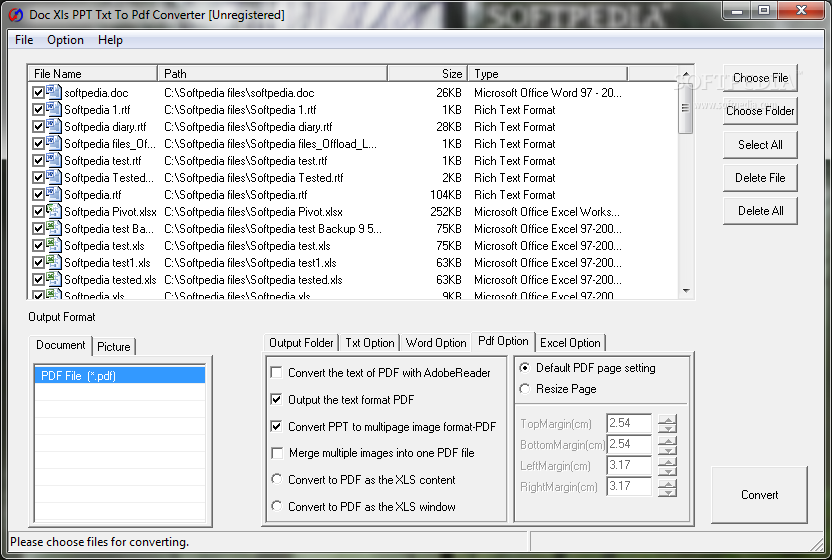Screen dimensions: 832x560
Task: Click the Softpedia diary.rtf file icon
Action: (x=54, y=126)
